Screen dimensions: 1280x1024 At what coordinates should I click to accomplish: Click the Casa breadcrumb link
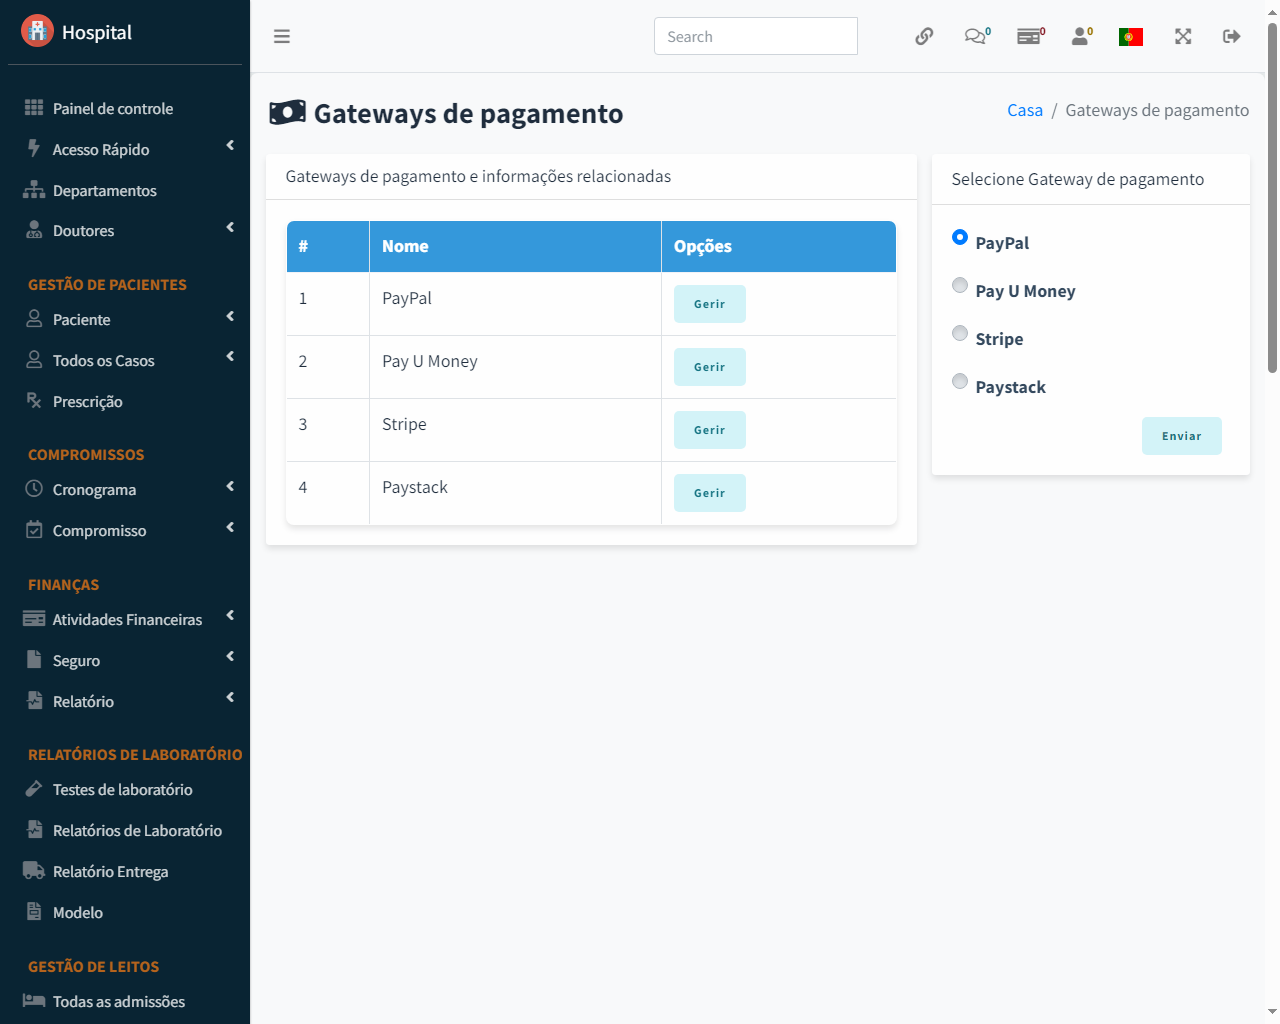[x=1024, y=110]
